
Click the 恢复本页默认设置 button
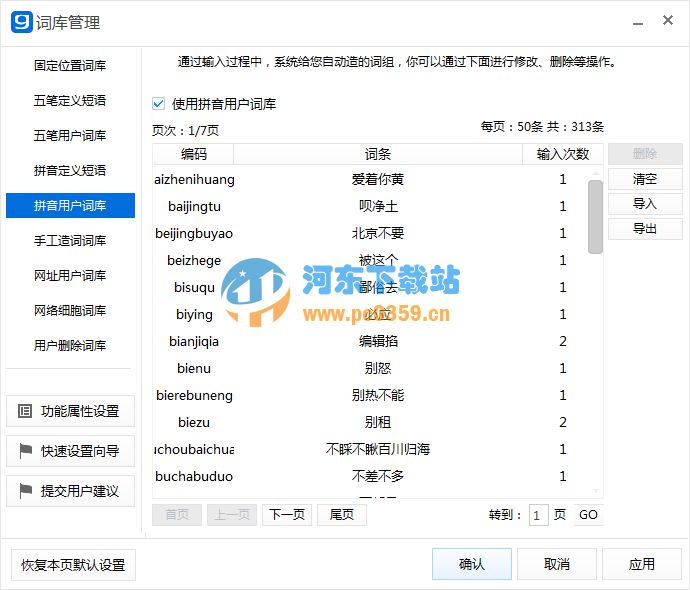(x=73, y=565)
